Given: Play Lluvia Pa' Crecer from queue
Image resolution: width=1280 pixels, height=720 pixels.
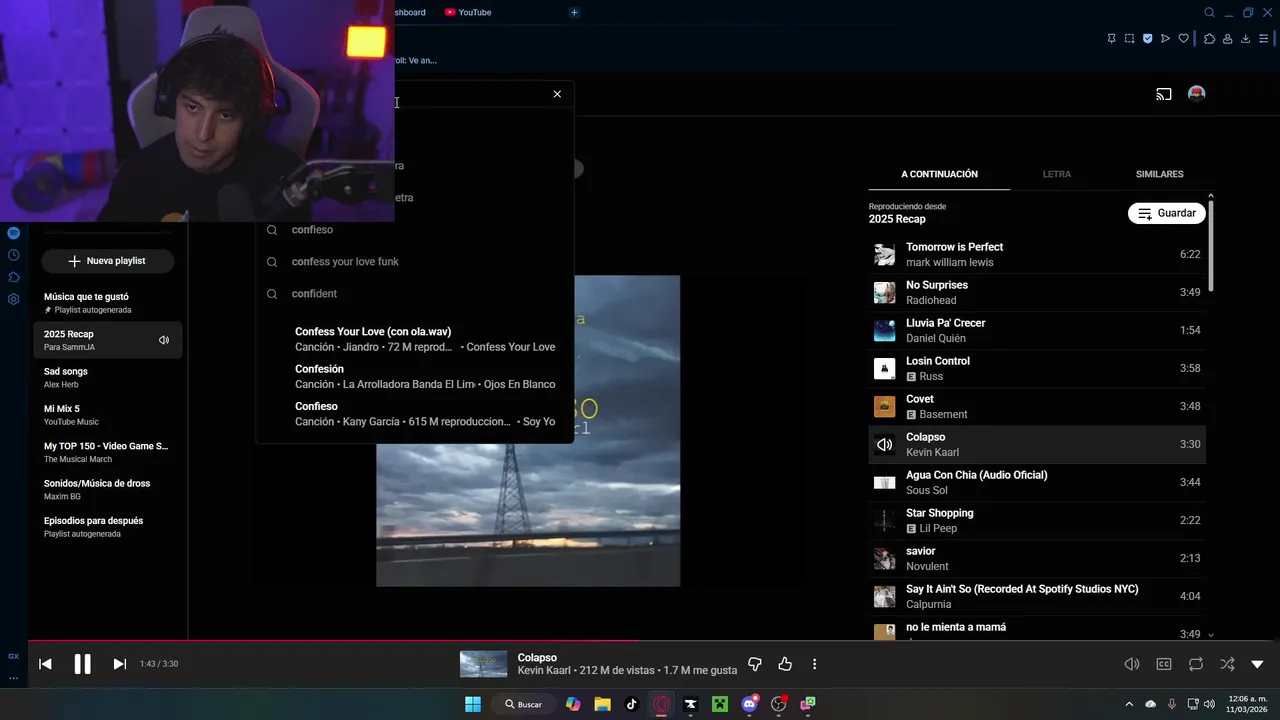Looking at the screenshot, I should point(1037,330).
